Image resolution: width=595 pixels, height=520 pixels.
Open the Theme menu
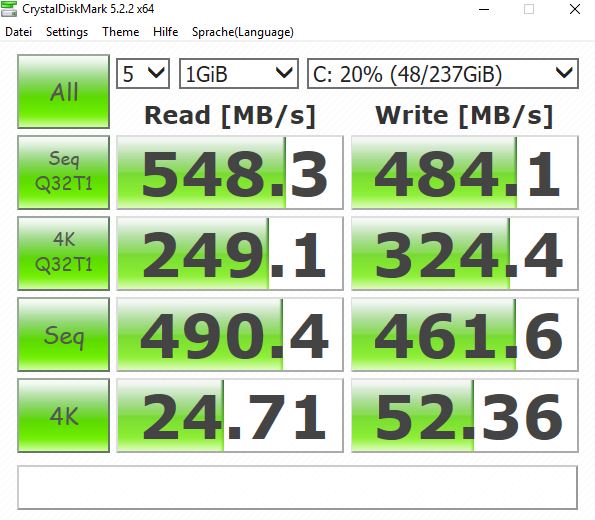[121, 32]
